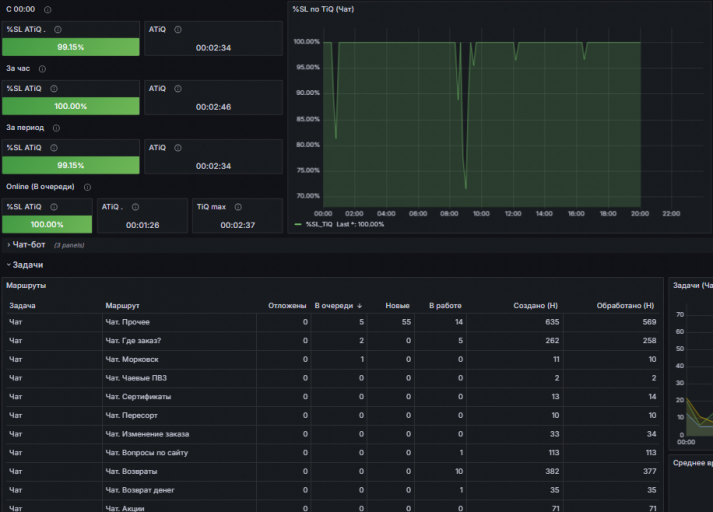
Task: Click TiQ max value 00:02:37
Action: 237,225
